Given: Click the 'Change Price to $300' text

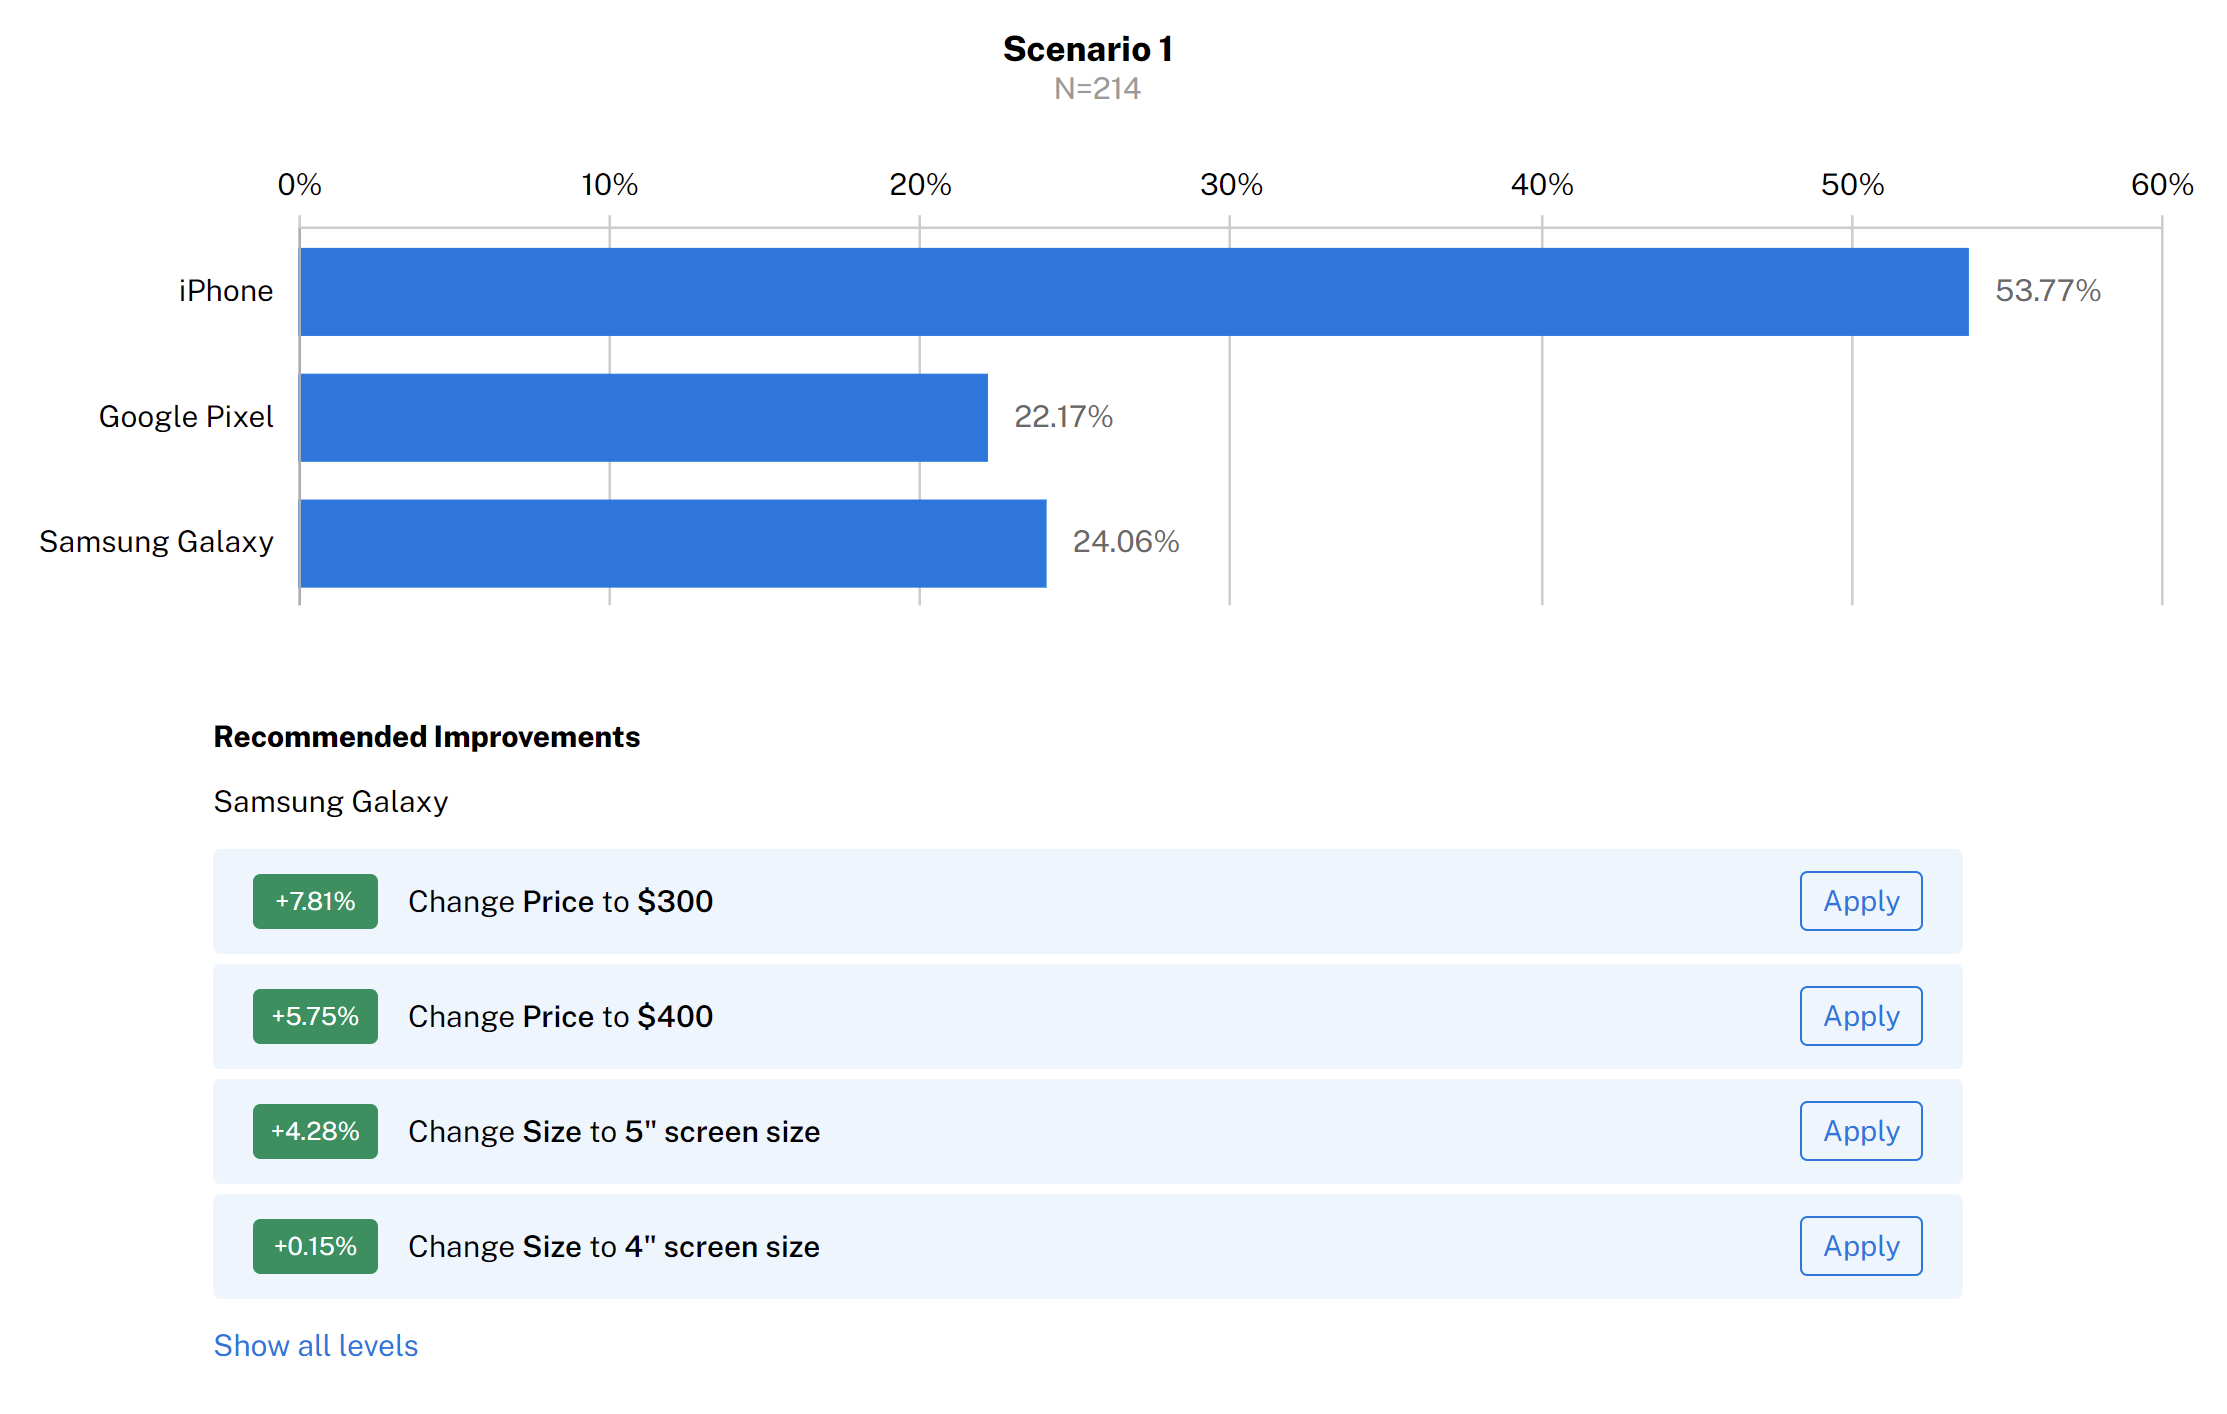Looking at the screenshot, I should point(561,901).
